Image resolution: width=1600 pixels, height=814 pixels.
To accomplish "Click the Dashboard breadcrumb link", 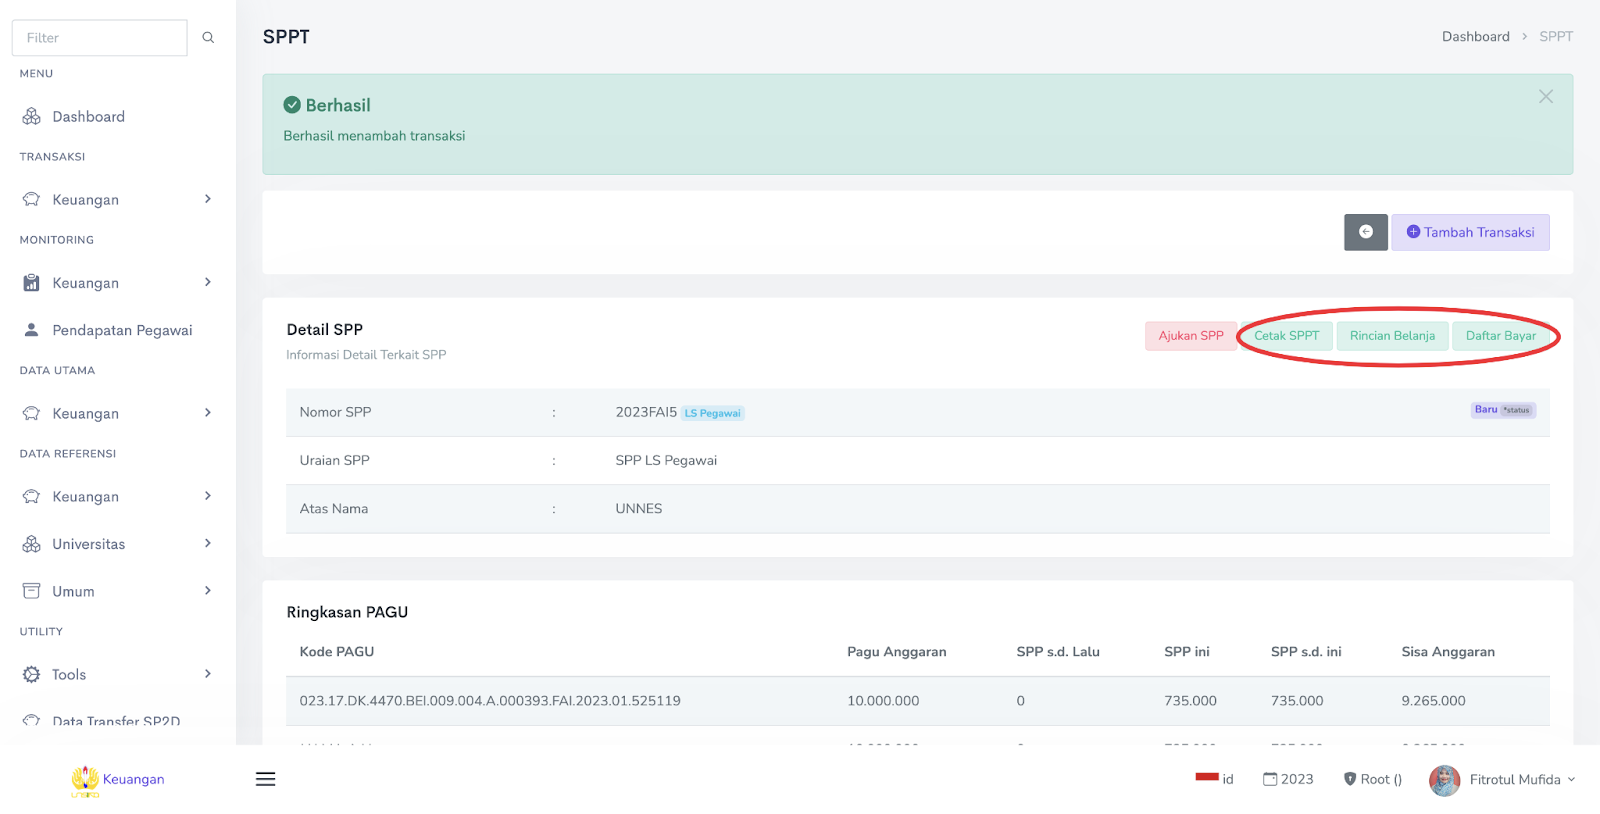I will (x=1476, y=37).
